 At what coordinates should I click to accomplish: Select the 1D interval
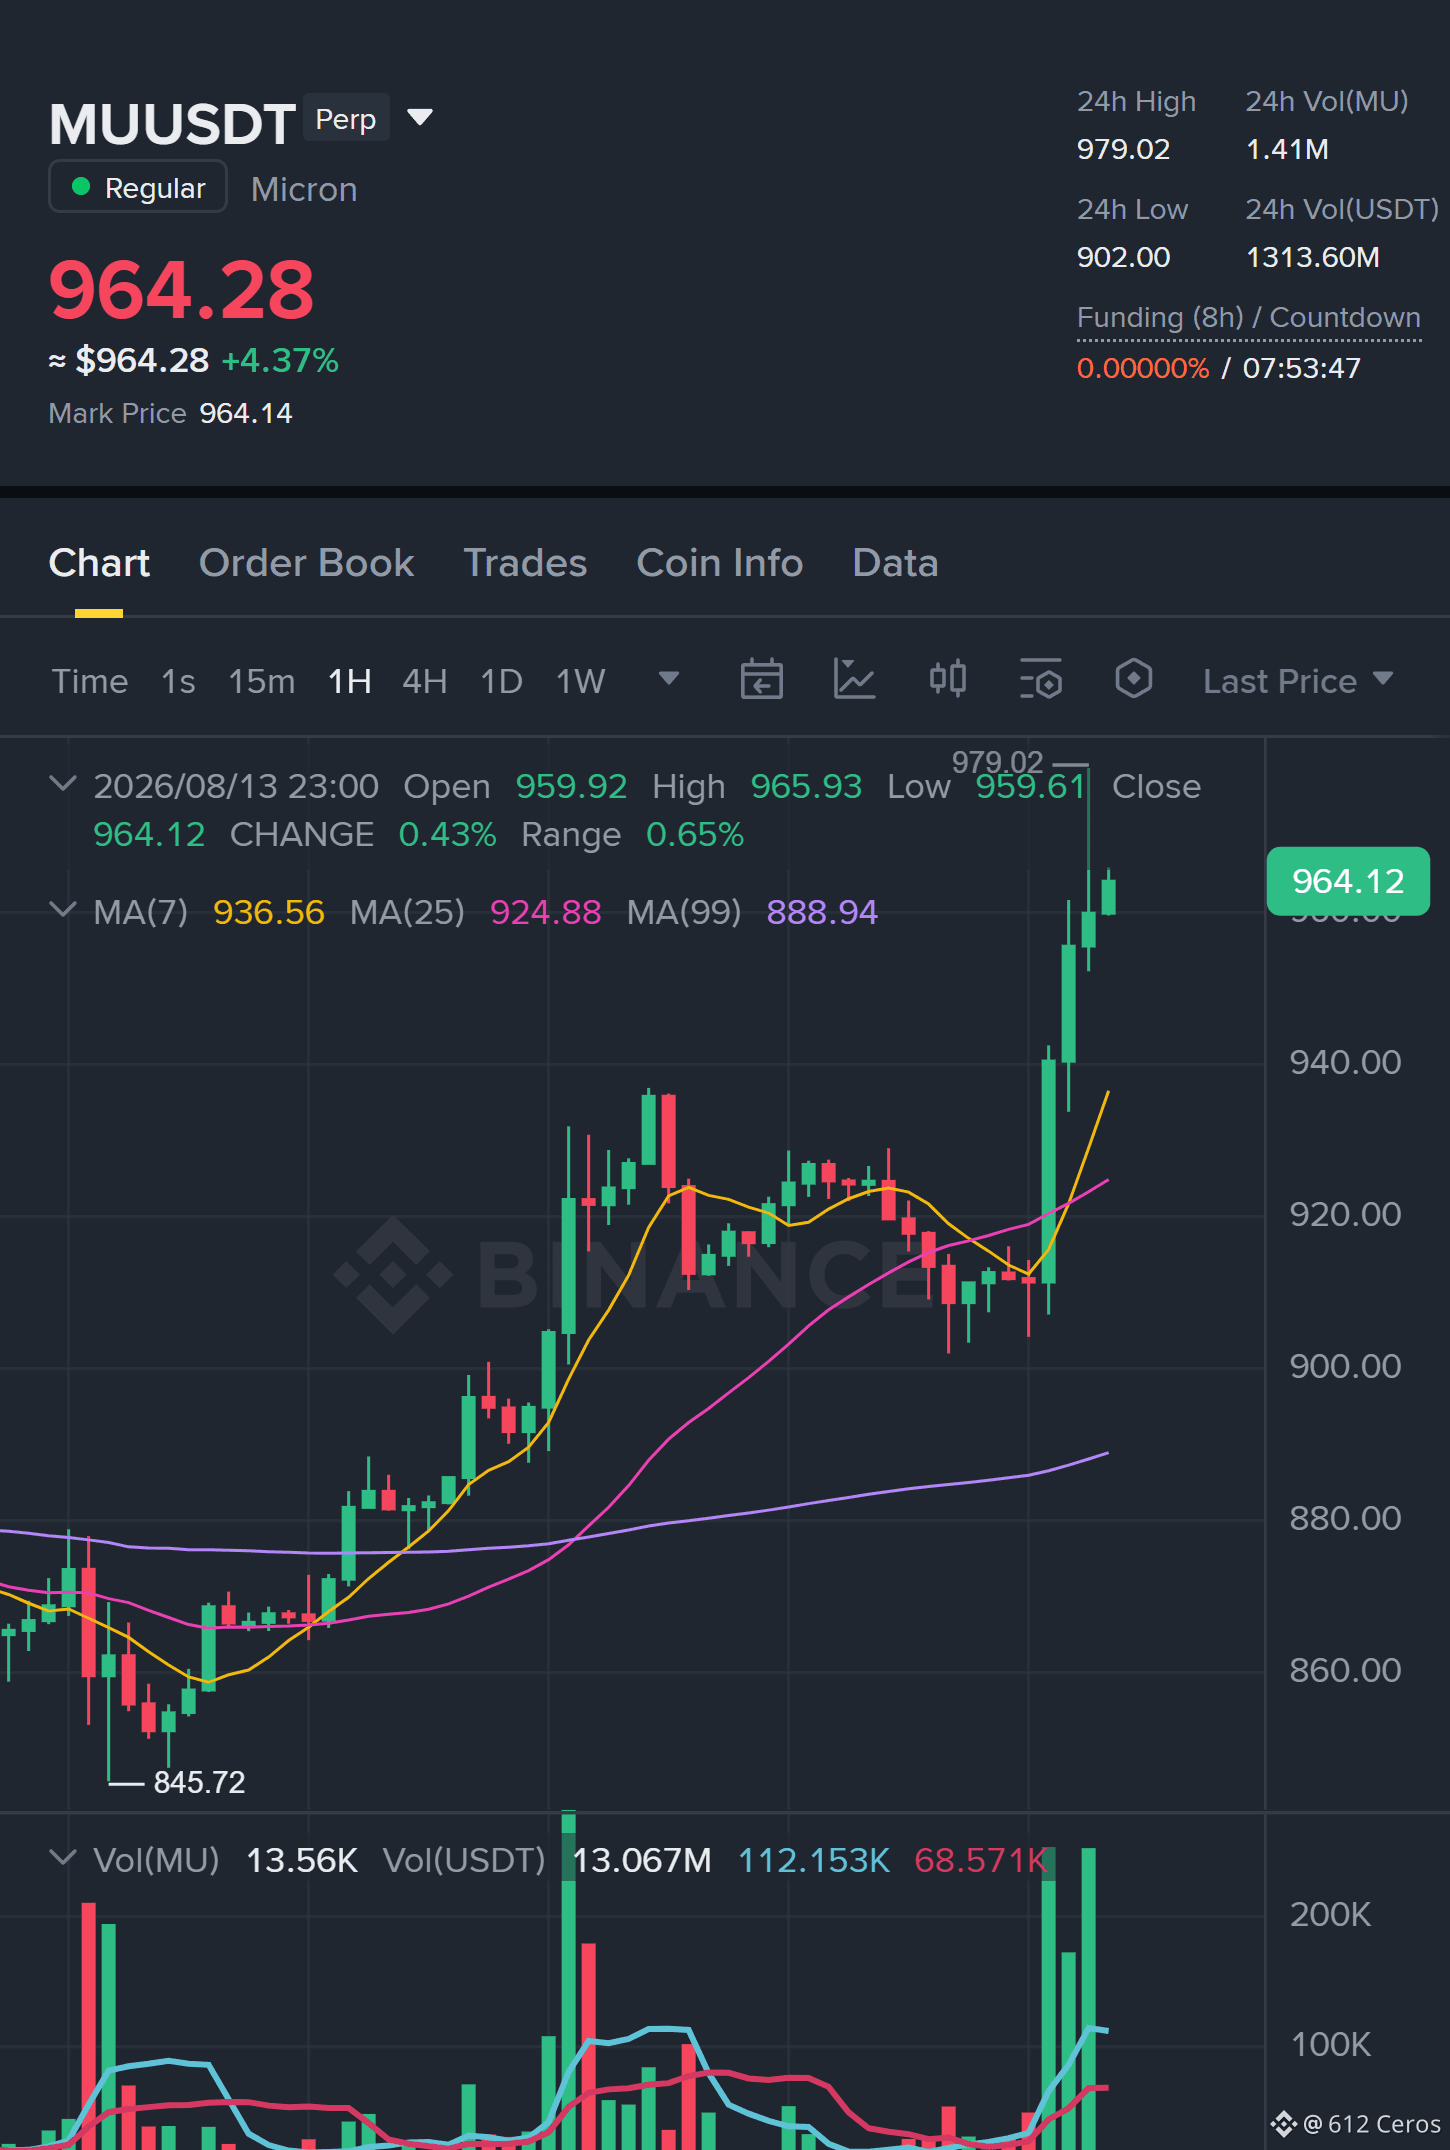(x=501, y=681)
